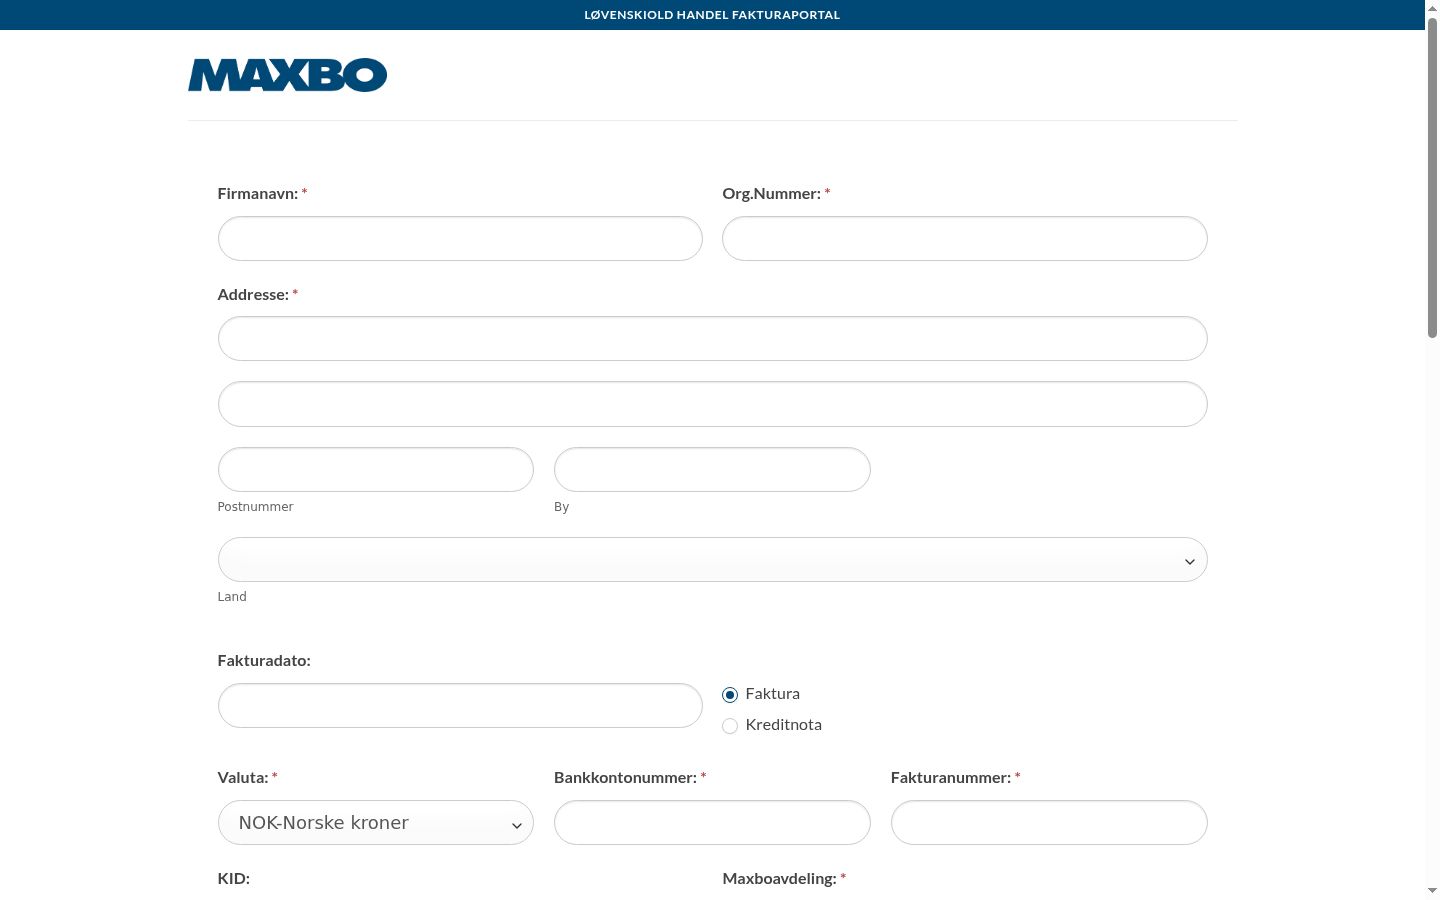Click the page vertical scrollbar thumb
The width and height of the screenshot is (1440, 900).
tap(1432, 178)
